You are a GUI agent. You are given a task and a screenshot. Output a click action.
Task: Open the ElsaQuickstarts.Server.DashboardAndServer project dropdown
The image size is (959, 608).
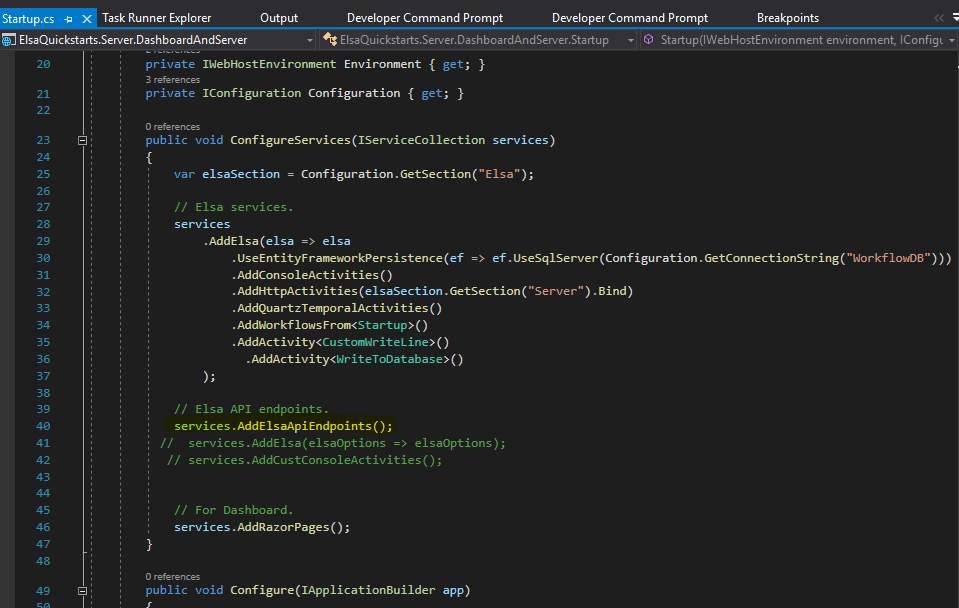click(311, 41)
